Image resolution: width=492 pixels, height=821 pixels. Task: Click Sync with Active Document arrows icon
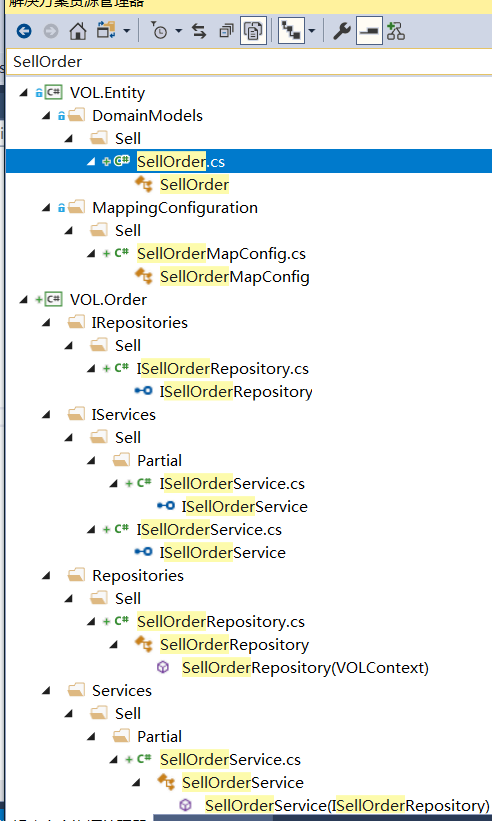pyautogui.click(x=199, y=31)
